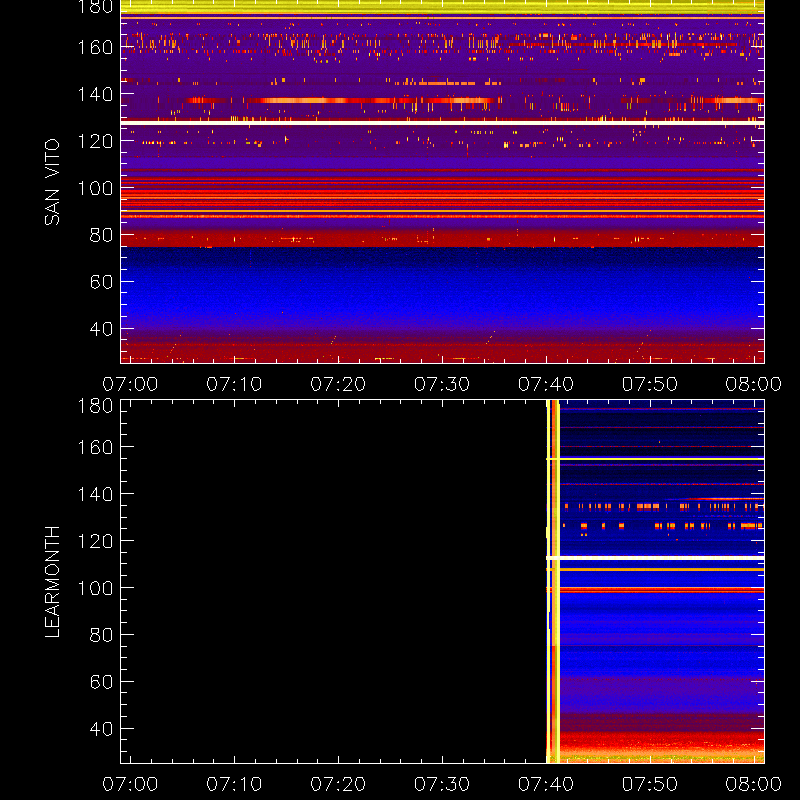This screenshot has width=800, height=800.
Task: Click 07:20 time label under LEARMONTH plot
Action: coord(338,784)
